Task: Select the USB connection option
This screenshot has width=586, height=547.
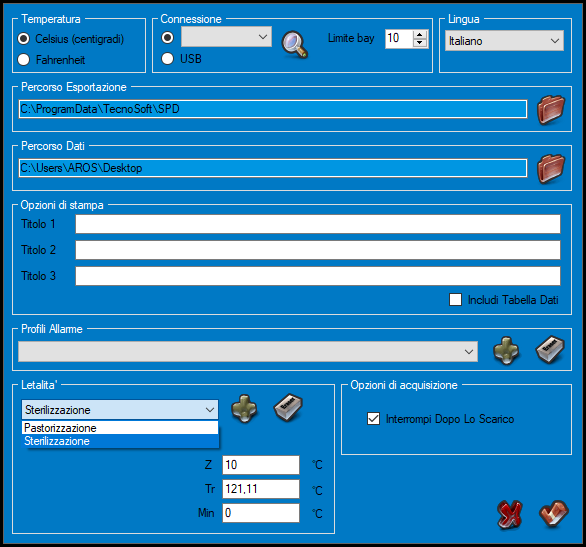Action: pos(182,59)
